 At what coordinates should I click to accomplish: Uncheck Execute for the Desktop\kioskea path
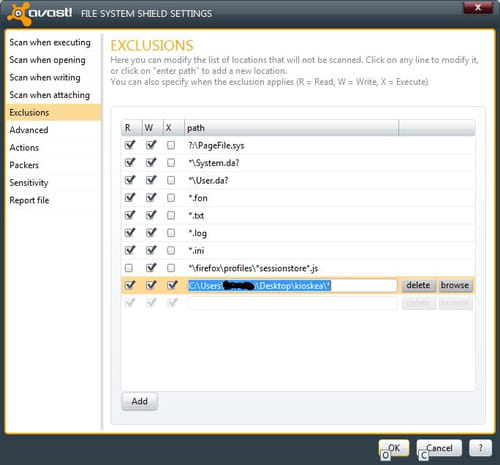pos(172,285)
